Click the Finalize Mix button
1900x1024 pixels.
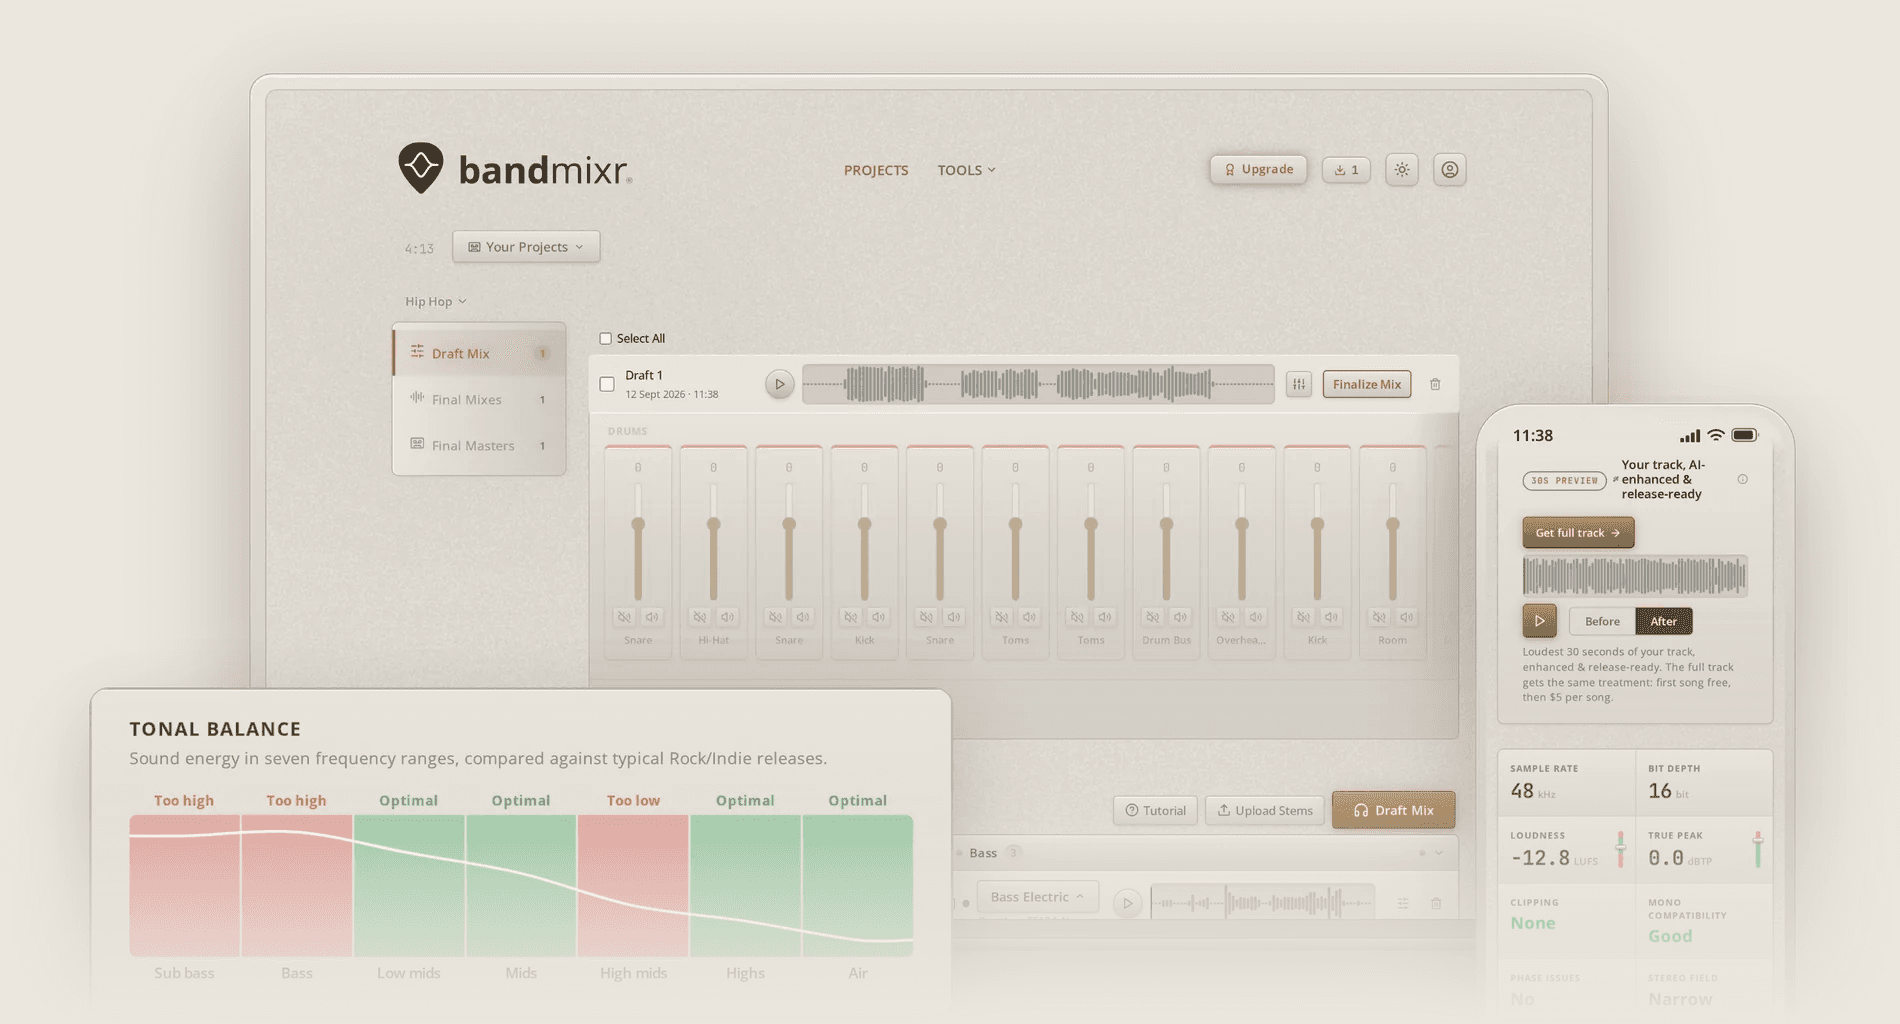pyautogui.click(x=1366, y=384)
